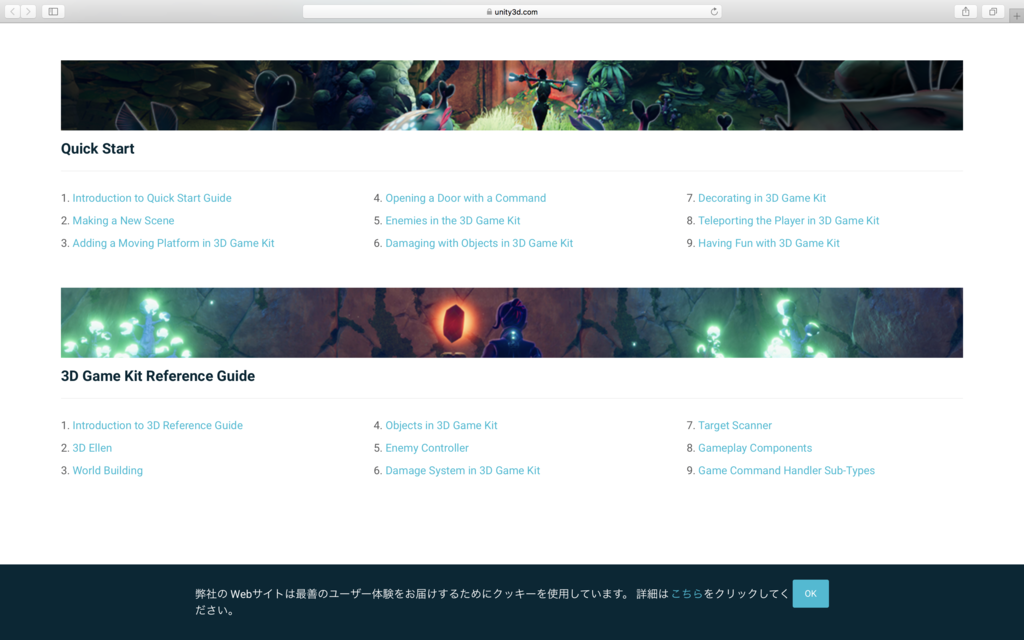Reload the page using the refresh icon

(714, 12)
